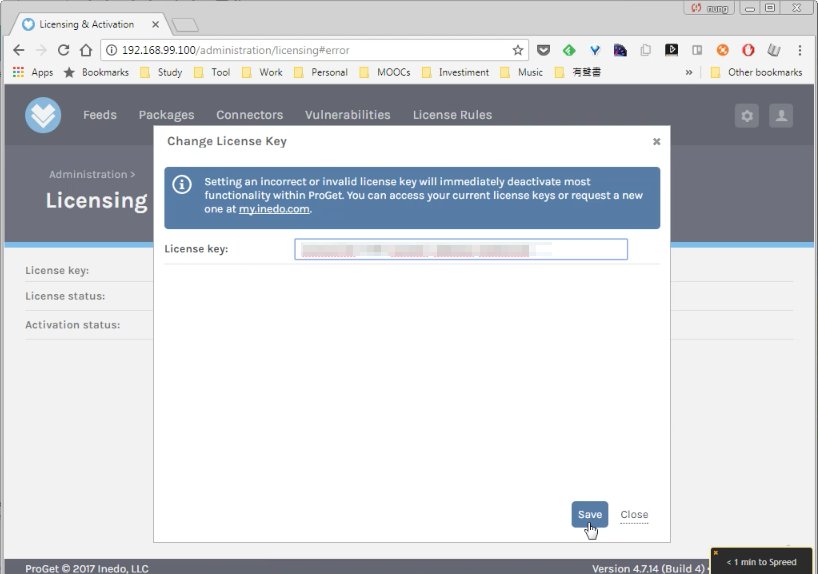Go back using the browser back arrow
Screen dimensions: 818x574
[x=19, y=50]
